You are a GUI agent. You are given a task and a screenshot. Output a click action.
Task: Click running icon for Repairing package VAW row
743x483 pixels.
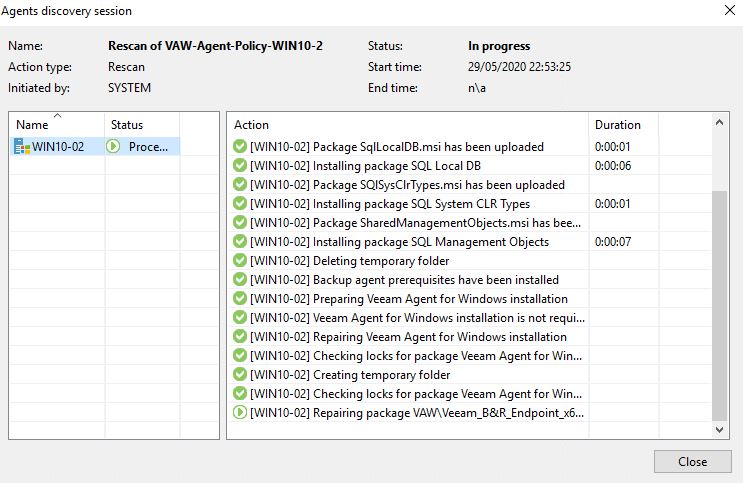coord(240,412)
